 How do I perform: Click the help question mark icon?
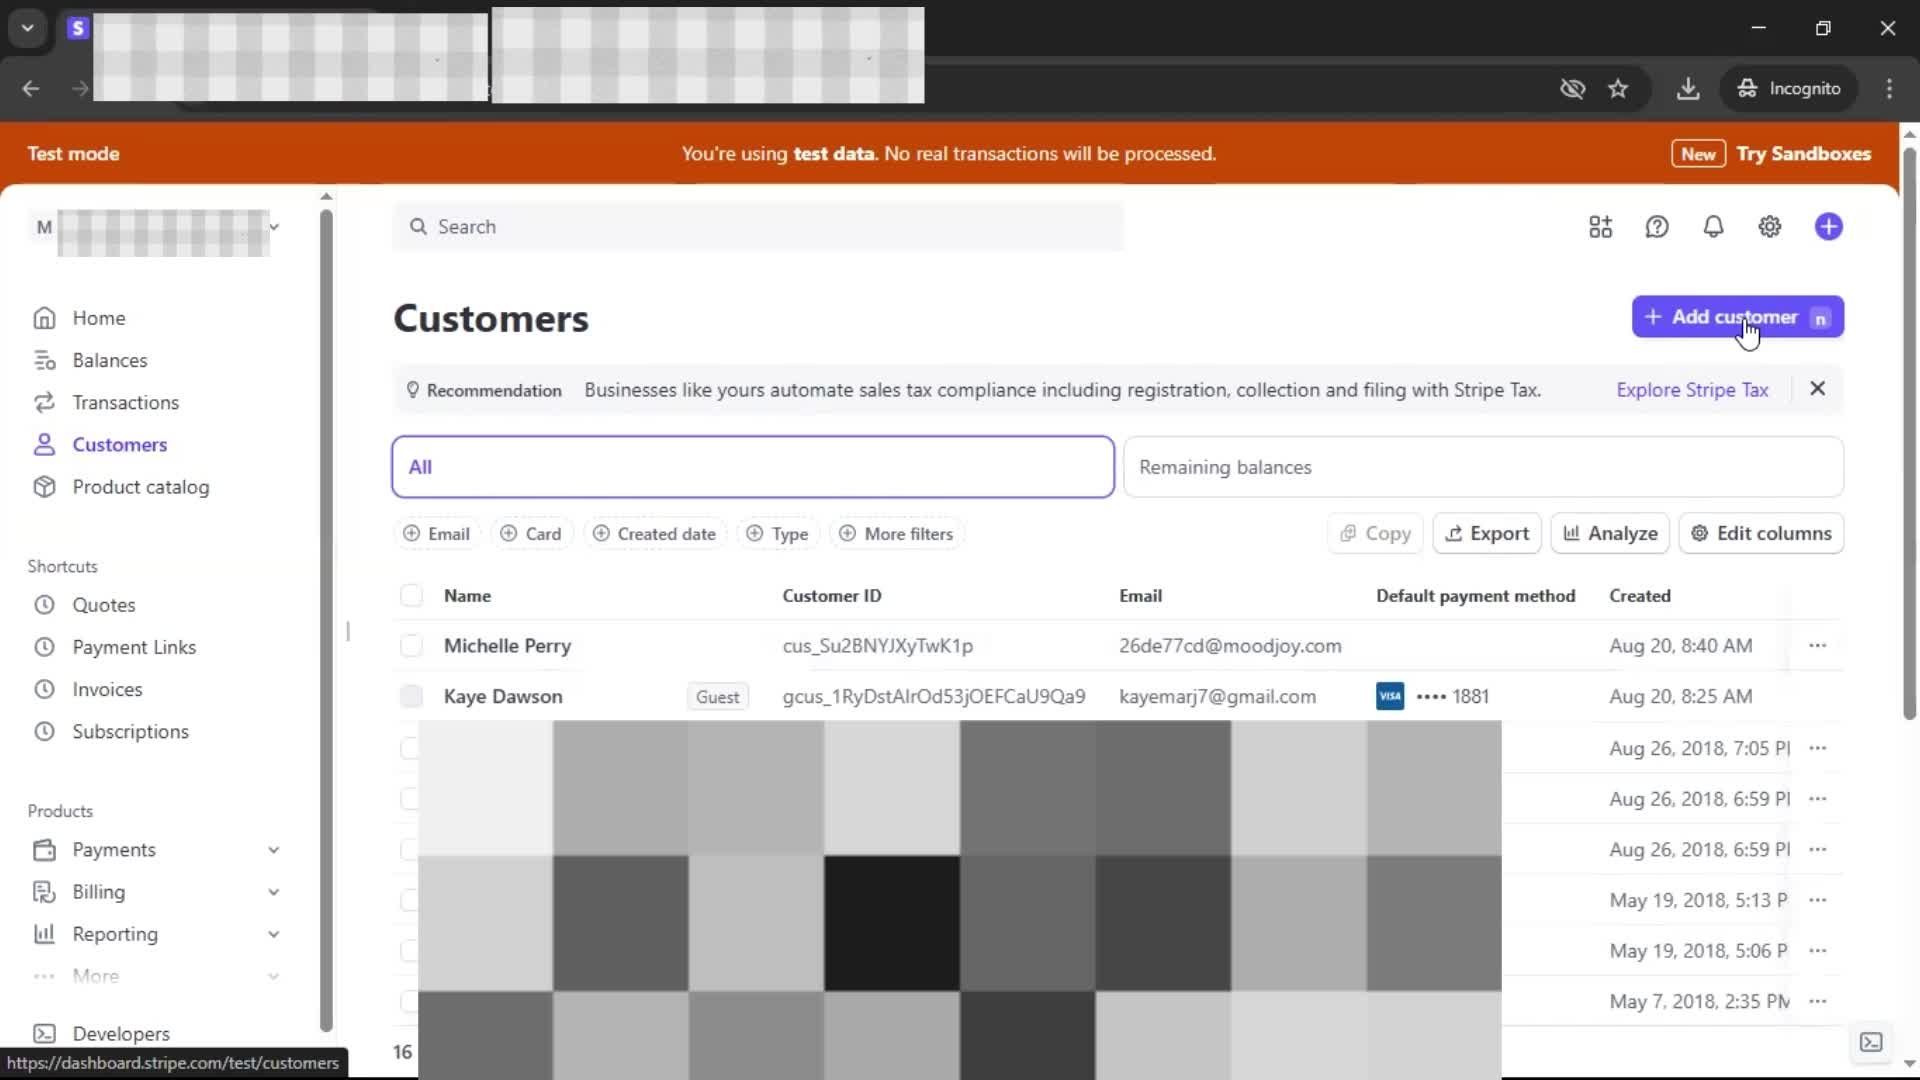tap(1657, 227)
